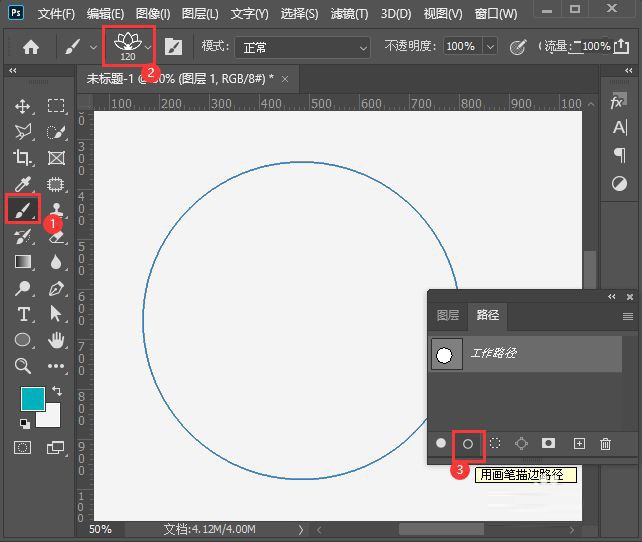Select the Brush tool in the toolbar
Viewport: 642px width, 542px height.
[x=23, y=209]
